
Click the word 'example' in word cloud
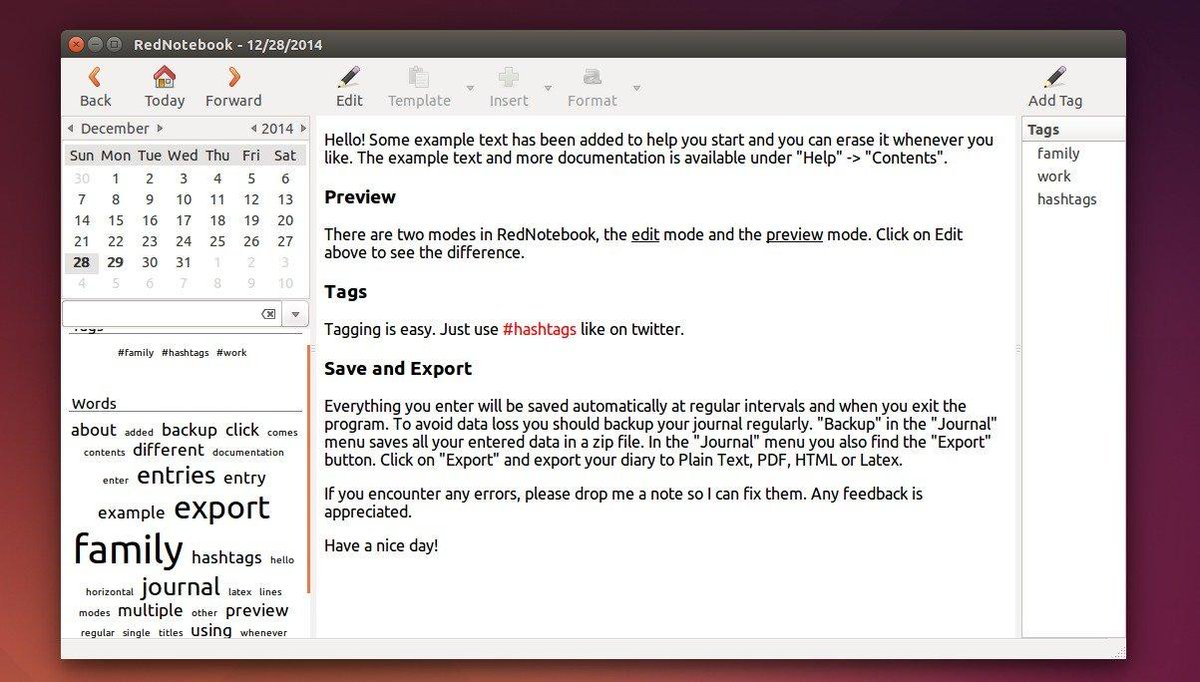coord(131,513)
